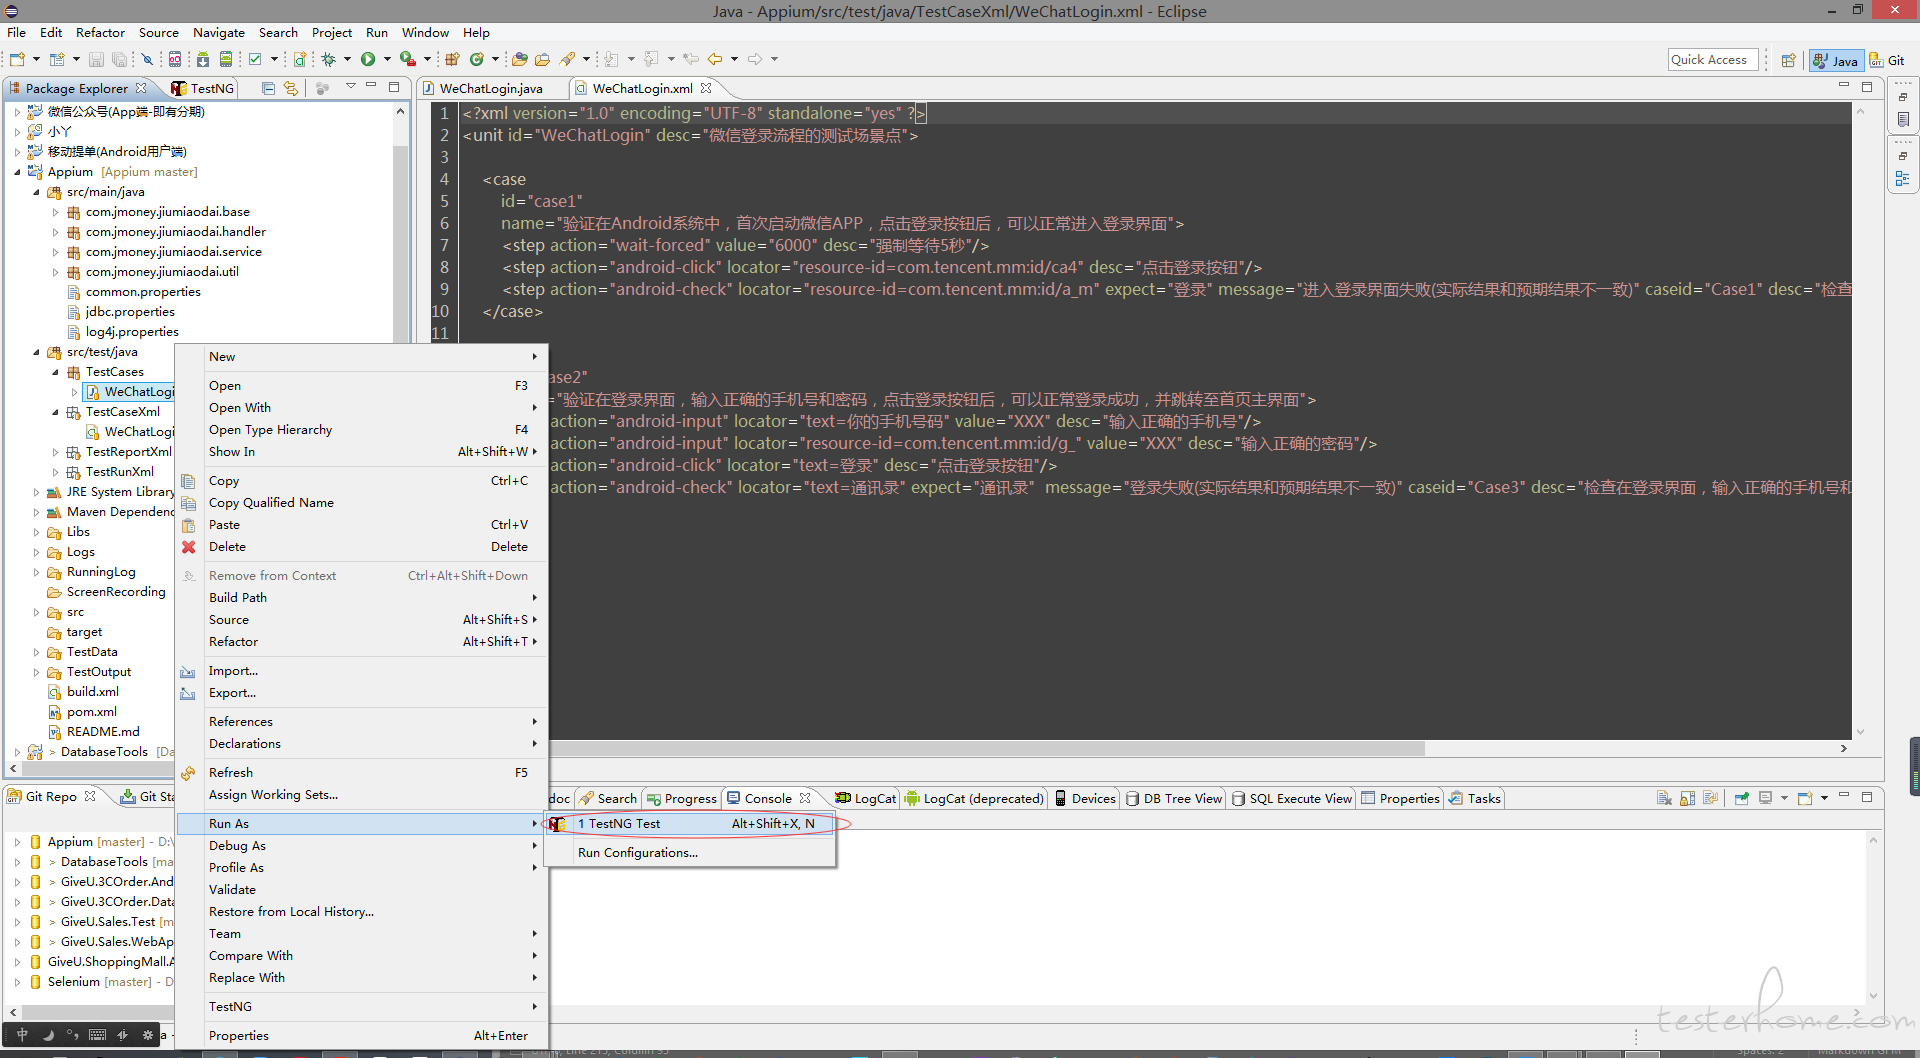Toggle the checkmark task toolbar icon
This screenshot has height=1058, width=1920.
[254, 59]
